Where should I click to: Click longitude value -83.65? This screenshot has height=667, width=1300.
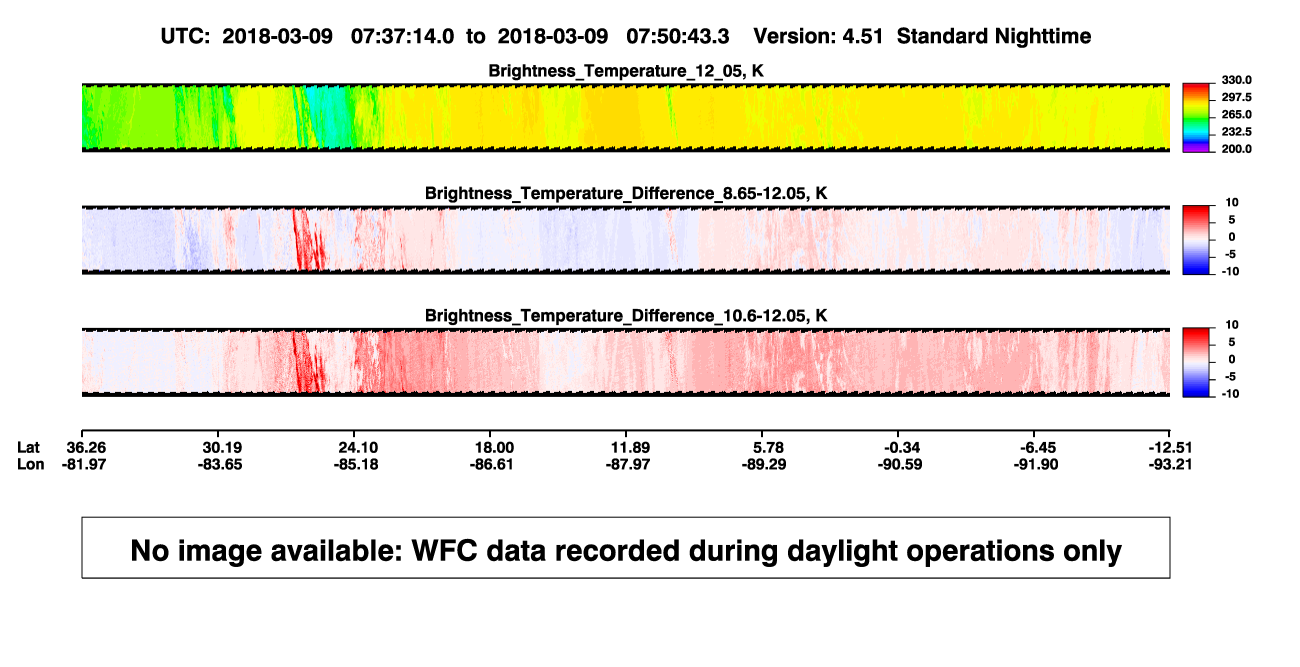tap(221, 464)
